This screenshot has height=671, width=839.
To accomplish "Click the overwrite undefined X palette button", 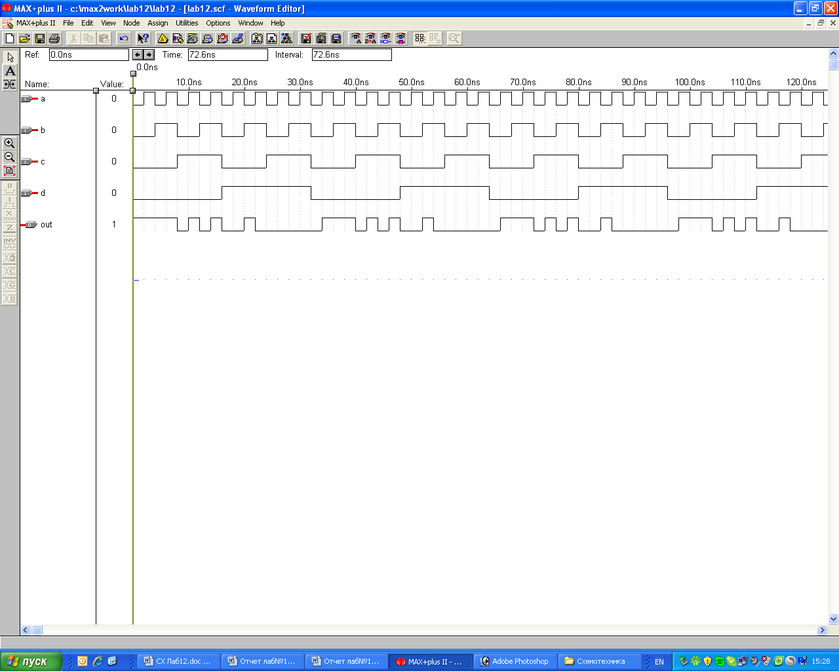I will (x=10, y=216).
